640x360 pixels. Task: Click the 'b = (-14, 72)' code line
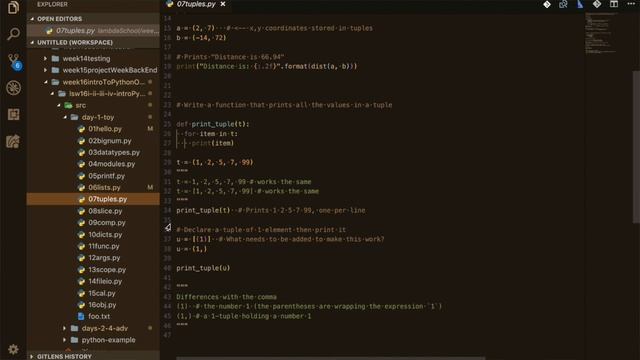coord(201,38)
